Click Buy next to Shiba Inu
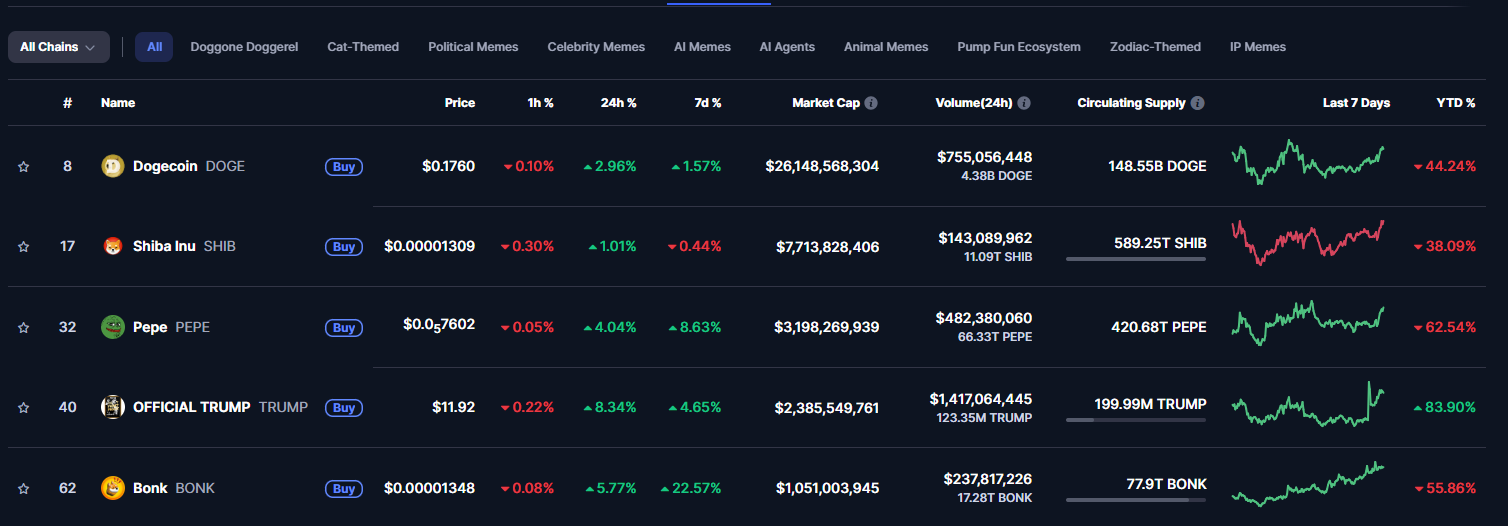This screenshot has height=526, width=1508. 344,247
